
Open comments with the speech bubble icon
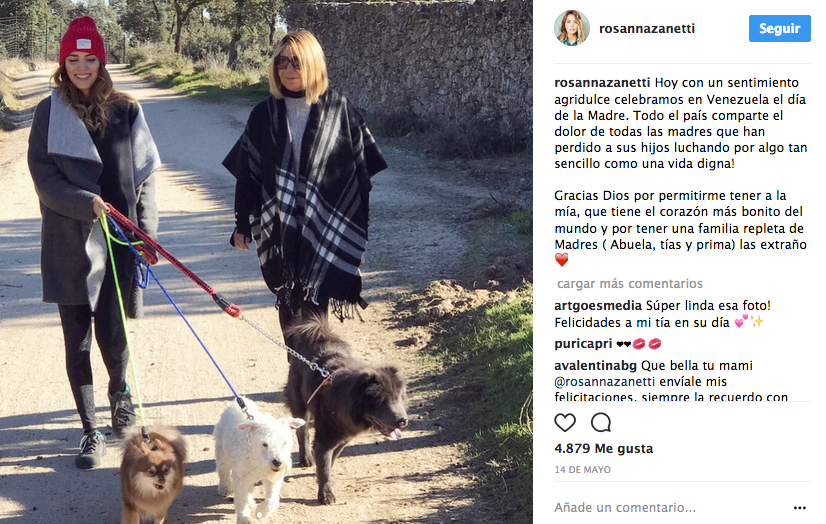(601, 422)
